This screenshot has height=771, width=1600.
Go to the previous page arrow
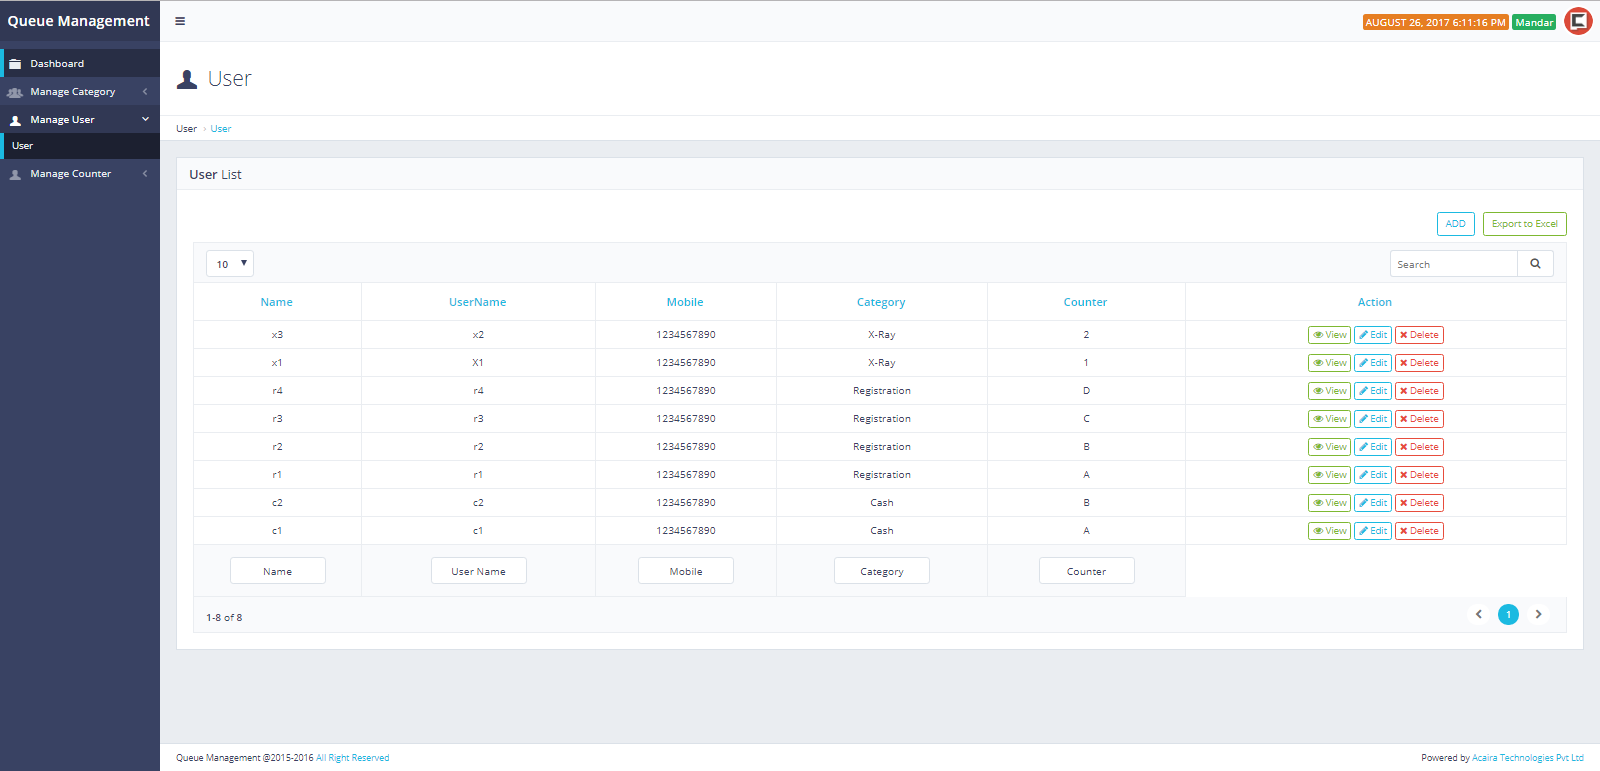pyautogui.click(x=1479, y=614)
